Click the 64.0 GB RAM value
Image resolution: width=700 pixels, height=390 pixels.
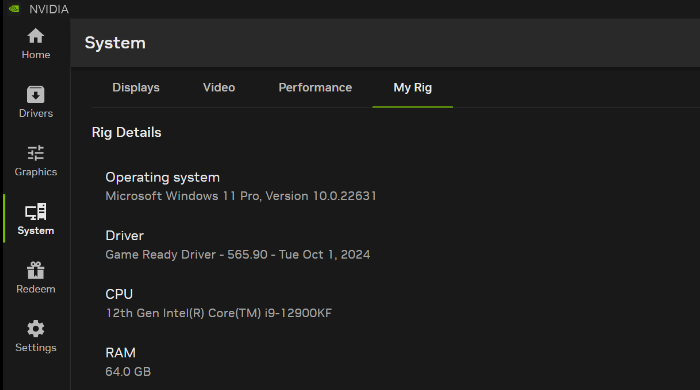point(128,372)
